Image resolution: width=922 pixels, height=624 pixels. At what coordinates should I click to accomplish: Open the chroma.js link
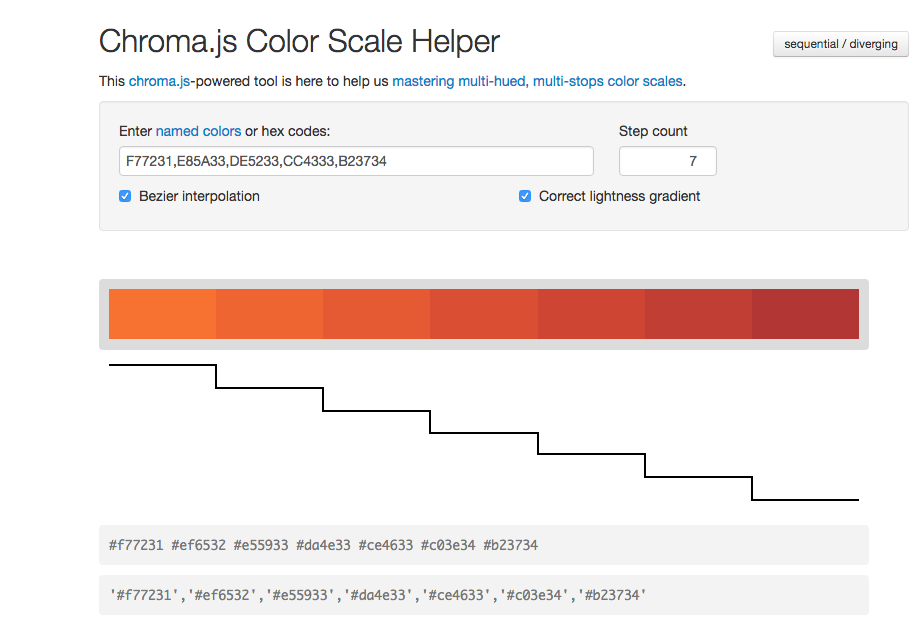pyautogui.click(x=159, y=81)
